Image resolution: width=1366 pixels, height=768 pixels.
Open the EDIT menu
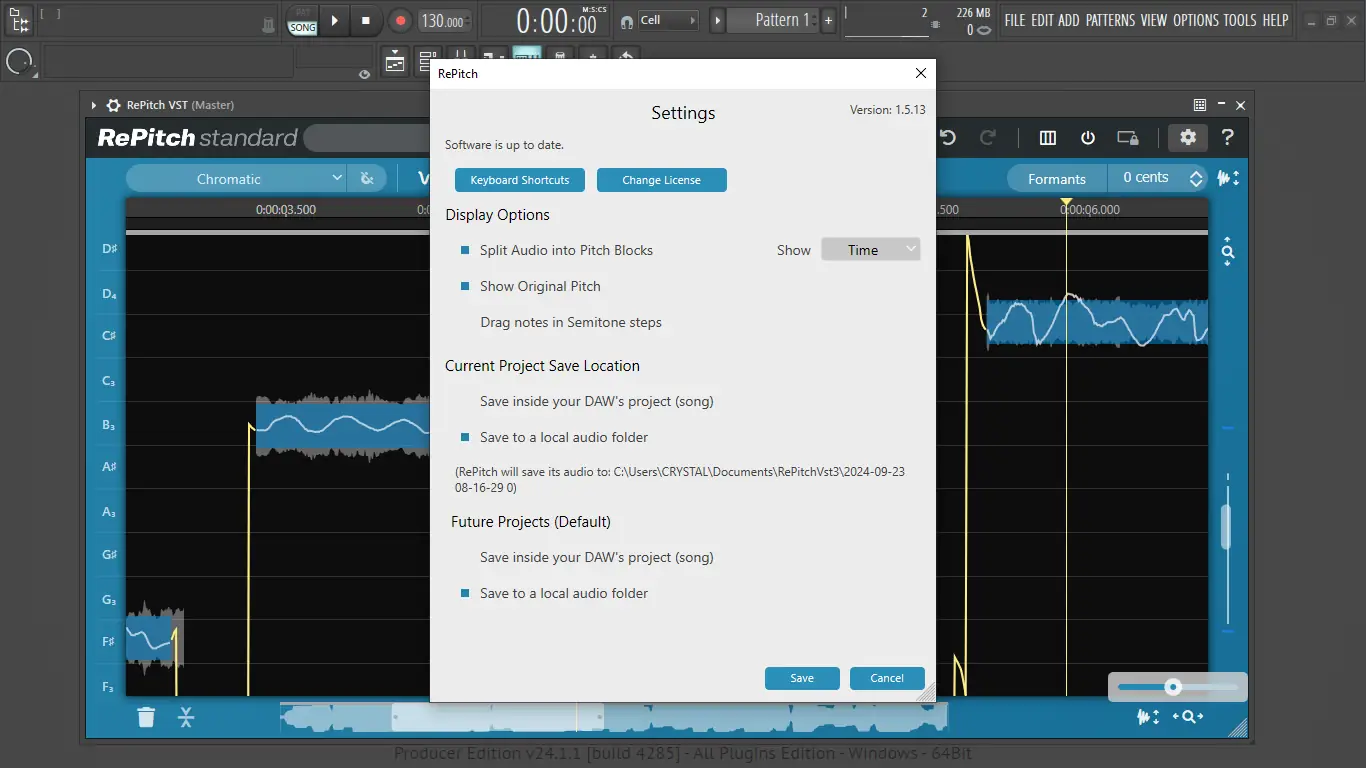(1042, 20)
